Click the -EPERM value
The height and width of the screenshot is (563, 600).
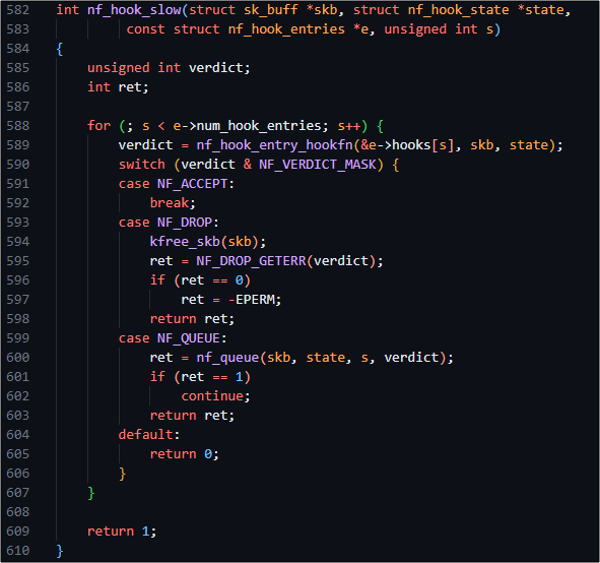pos(254,300)
